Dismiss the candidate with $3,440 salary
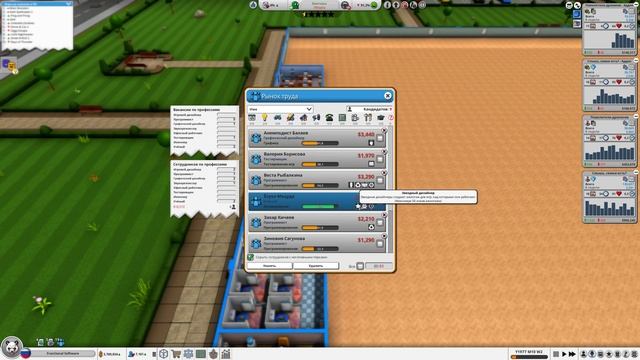 click(384, 130)
